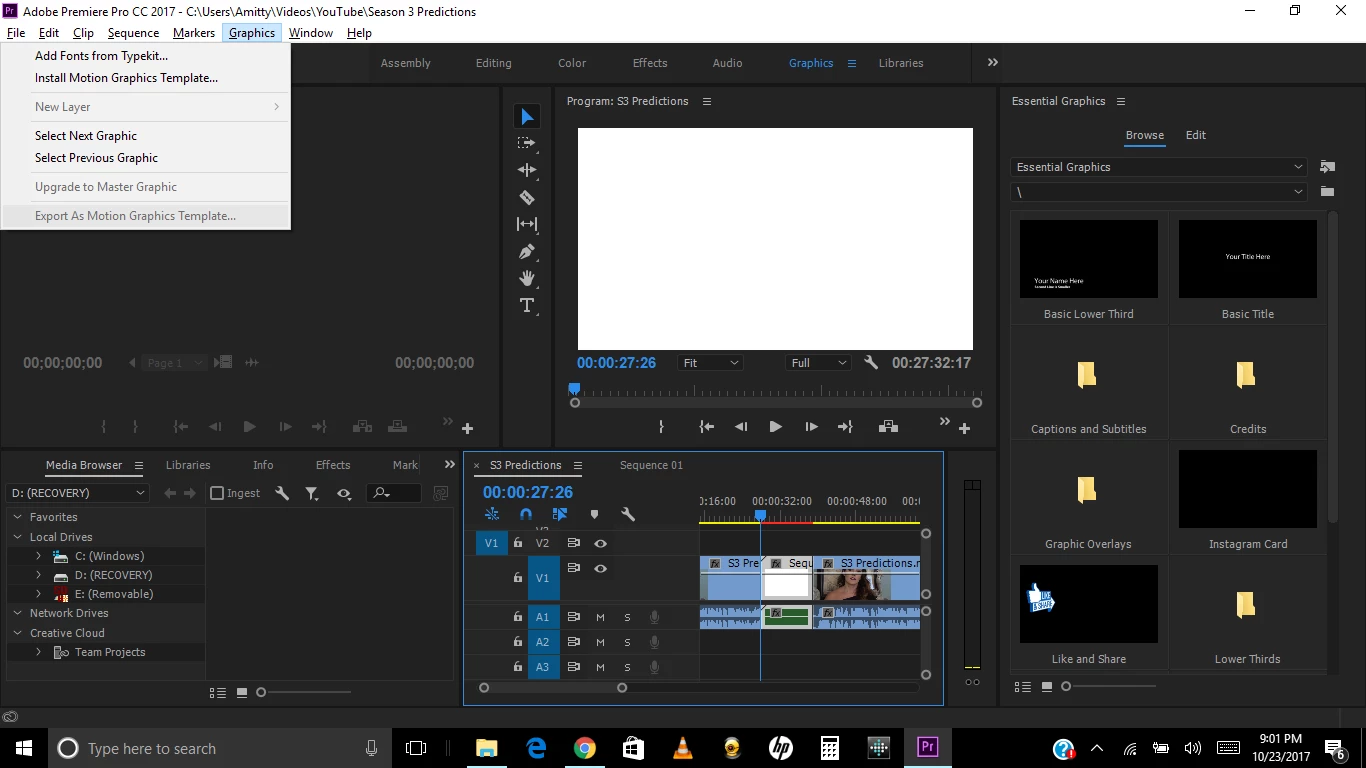Screen dimensions: 1366x768
Task: Open Program Monitor settings wrench
Action: [x=871, y=363]
